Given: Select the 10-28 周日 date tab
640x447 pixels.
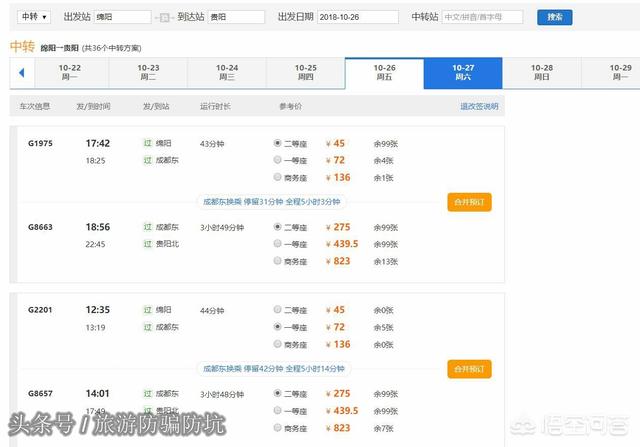Looking at the screenshot, I should 541,73.
